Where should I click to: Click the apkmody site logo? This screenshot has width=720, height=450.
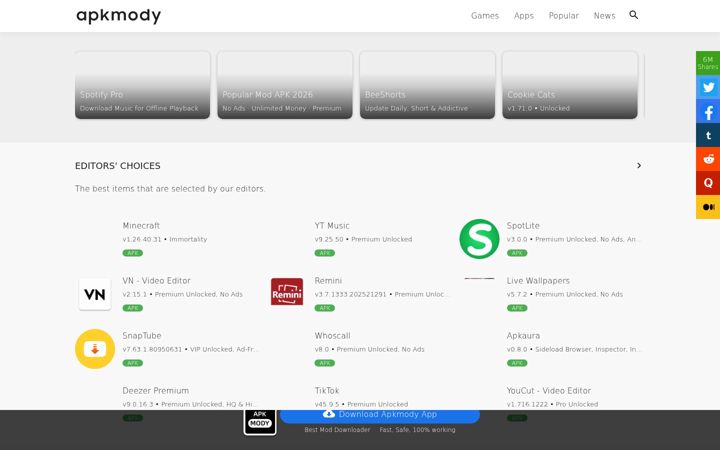(118, 16)
